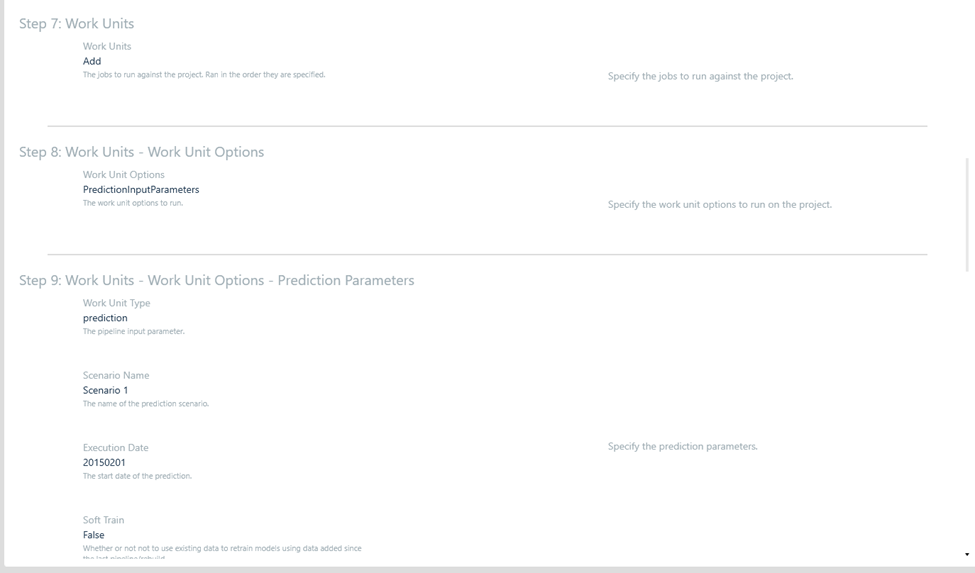Click the 'Work Unit Type' field label
Image resolution: width=975 pixels, height=573 pixels.
click(116, 303)
